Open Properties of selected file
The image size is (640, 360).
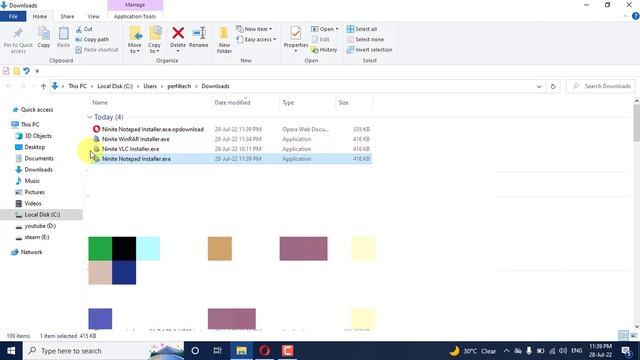[x=296, y=37]
